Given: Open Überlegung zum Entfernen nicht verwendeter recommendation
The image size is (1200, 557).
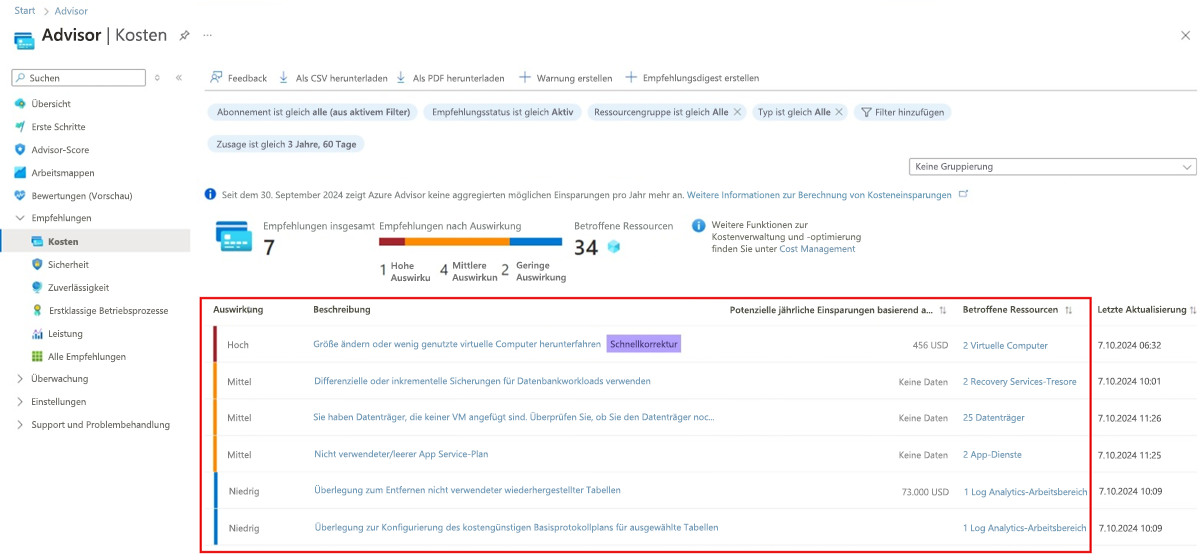Looking at the screenshot, I should point(467,490).
